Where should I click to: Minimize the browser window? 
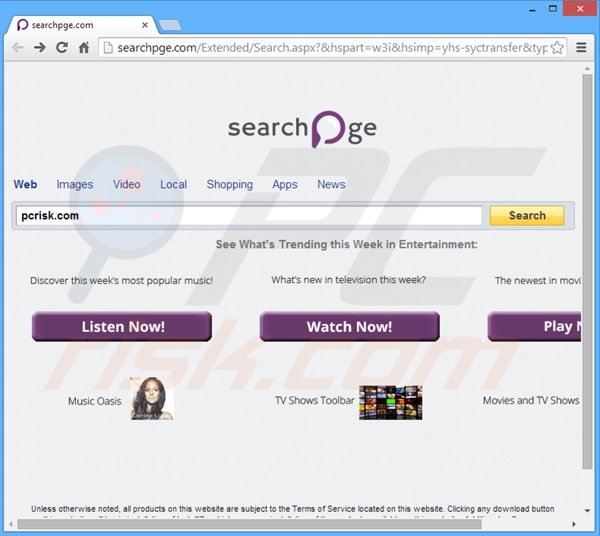(532, 9)
